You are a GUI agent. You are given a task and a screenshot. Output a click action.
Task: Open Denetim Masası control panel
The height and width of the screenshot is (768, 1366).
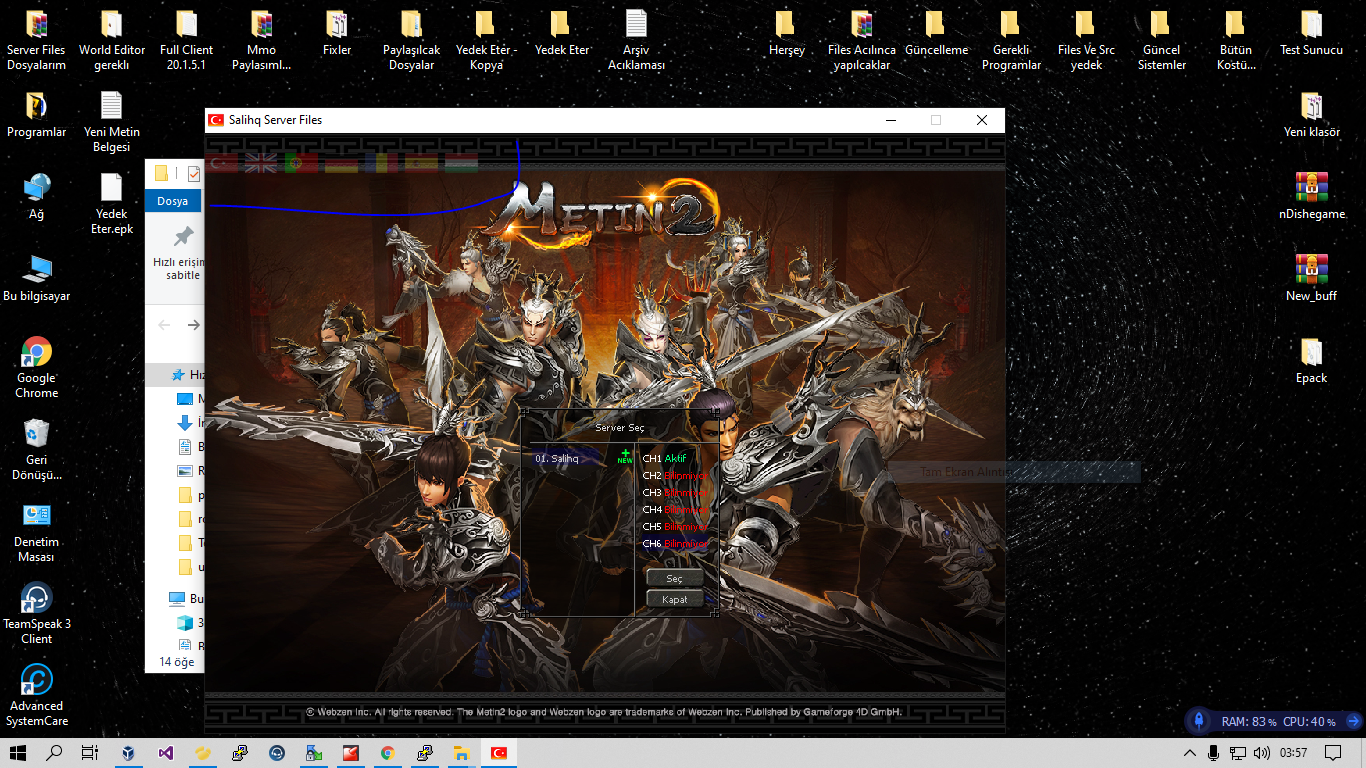(36, 534)
